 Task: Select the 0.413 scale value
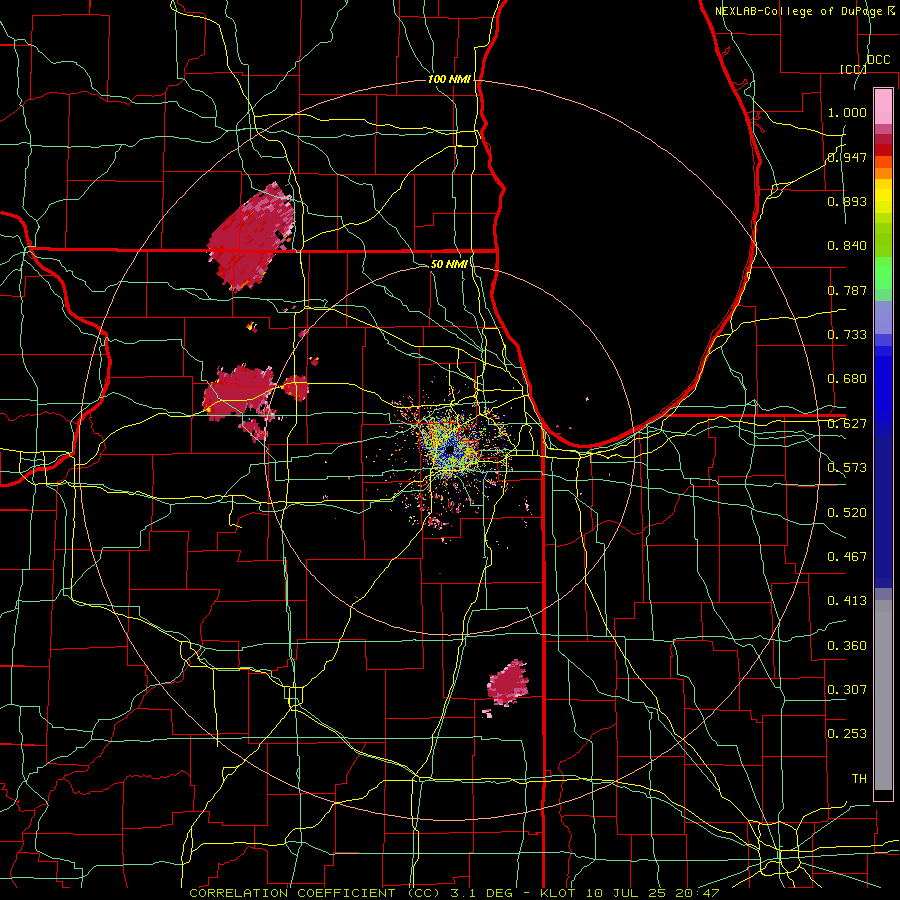tap(847, 601)
